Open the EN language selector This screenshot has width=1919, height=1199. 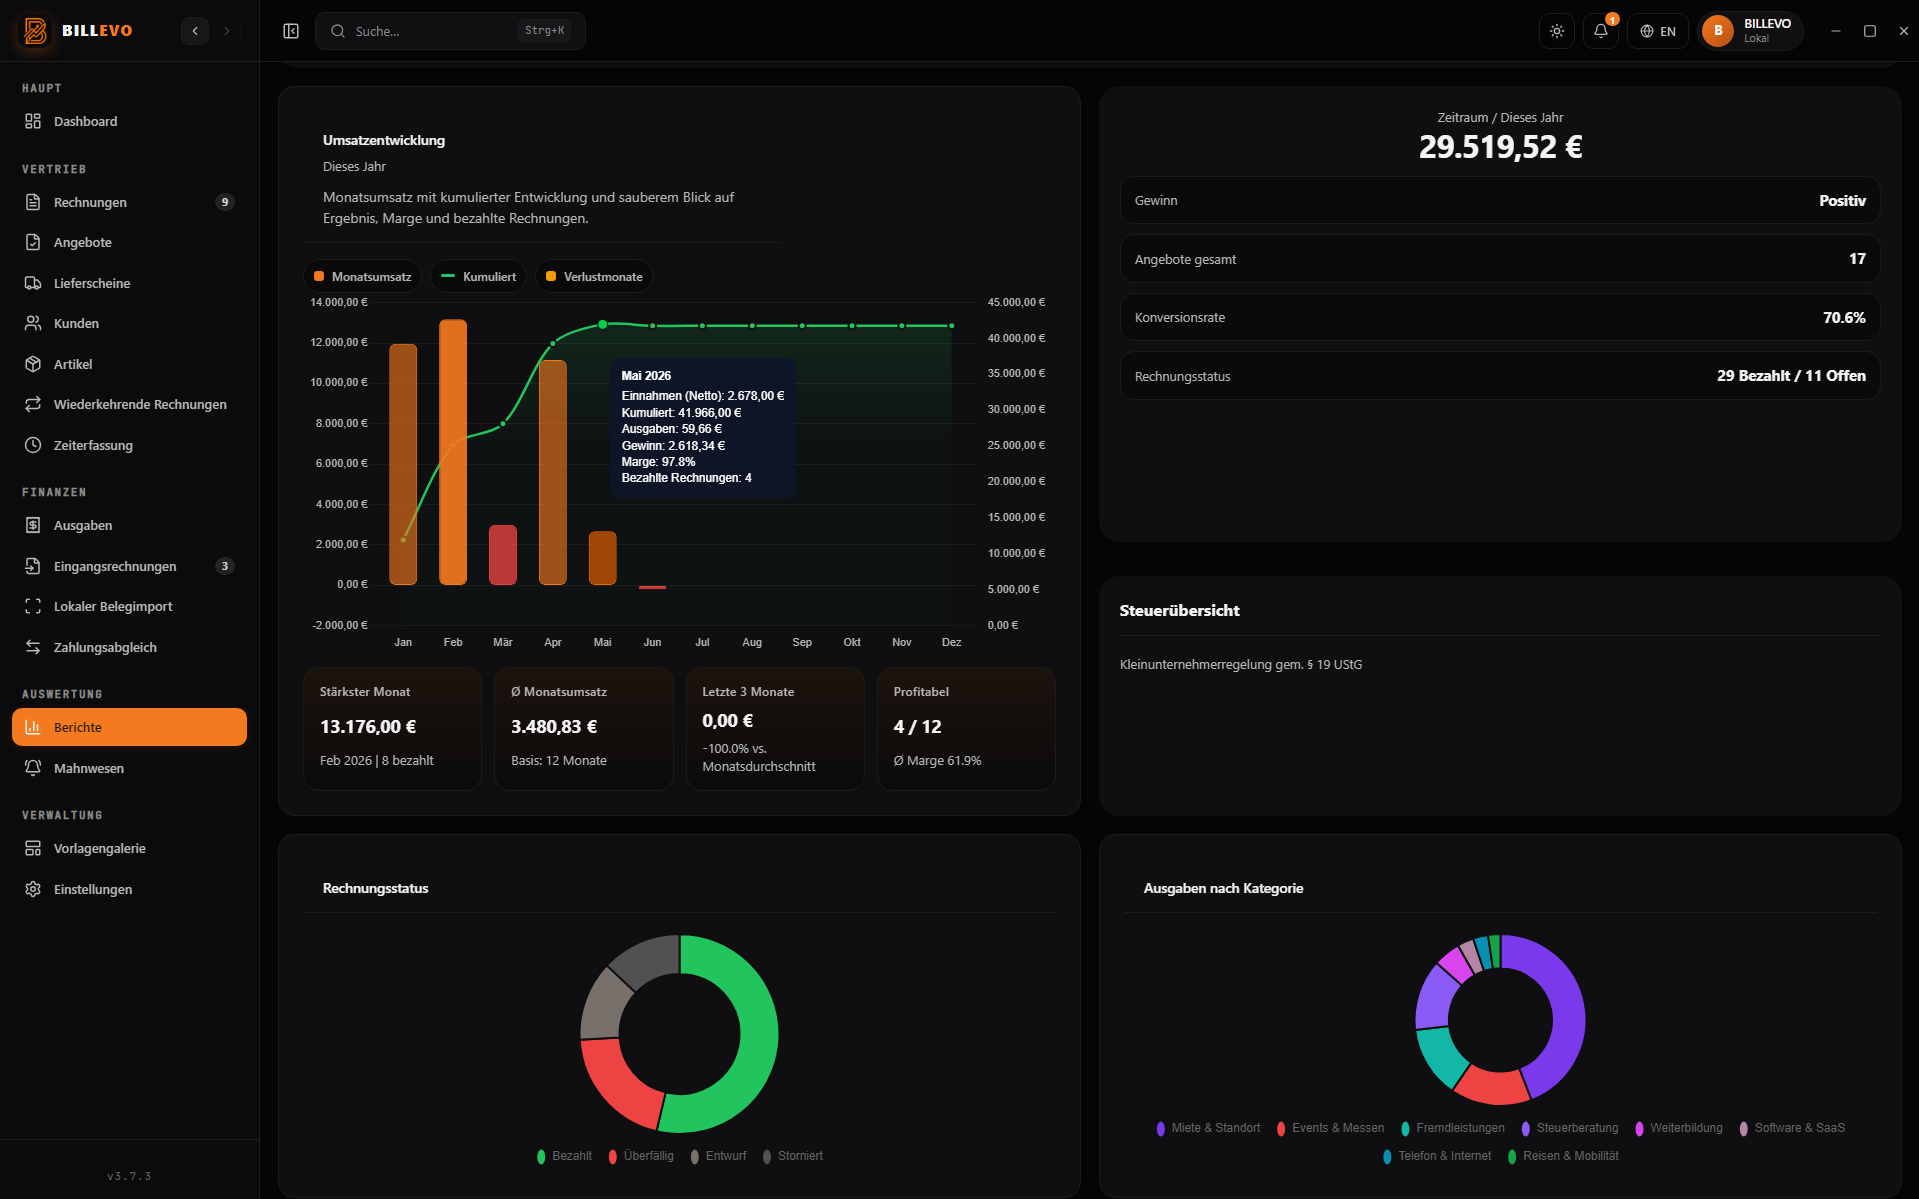(1658, 31)
